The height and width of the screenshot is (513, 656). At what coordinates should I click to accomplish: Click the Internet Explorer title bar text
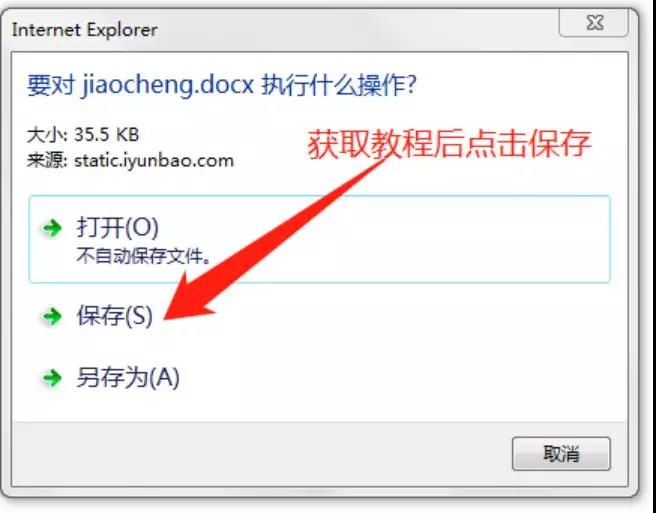(85, 30)
